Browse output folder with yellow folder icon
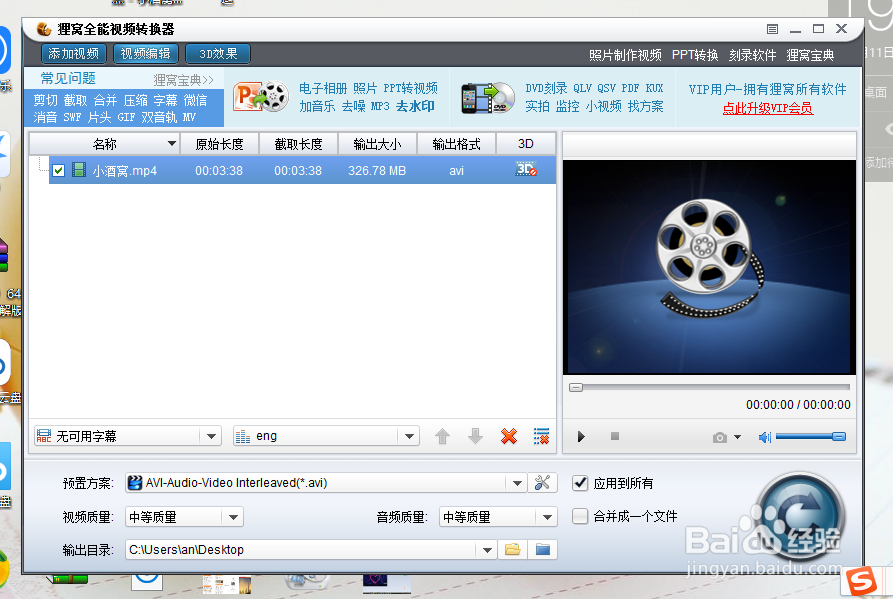The width and height of the screenshot is (893, 599). tap(513, 549)
